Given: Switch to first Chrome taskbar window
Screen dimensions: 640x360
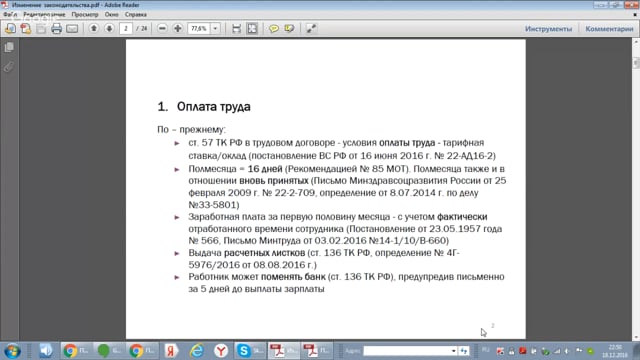Looking at the screenshot, I should [76, 351].
